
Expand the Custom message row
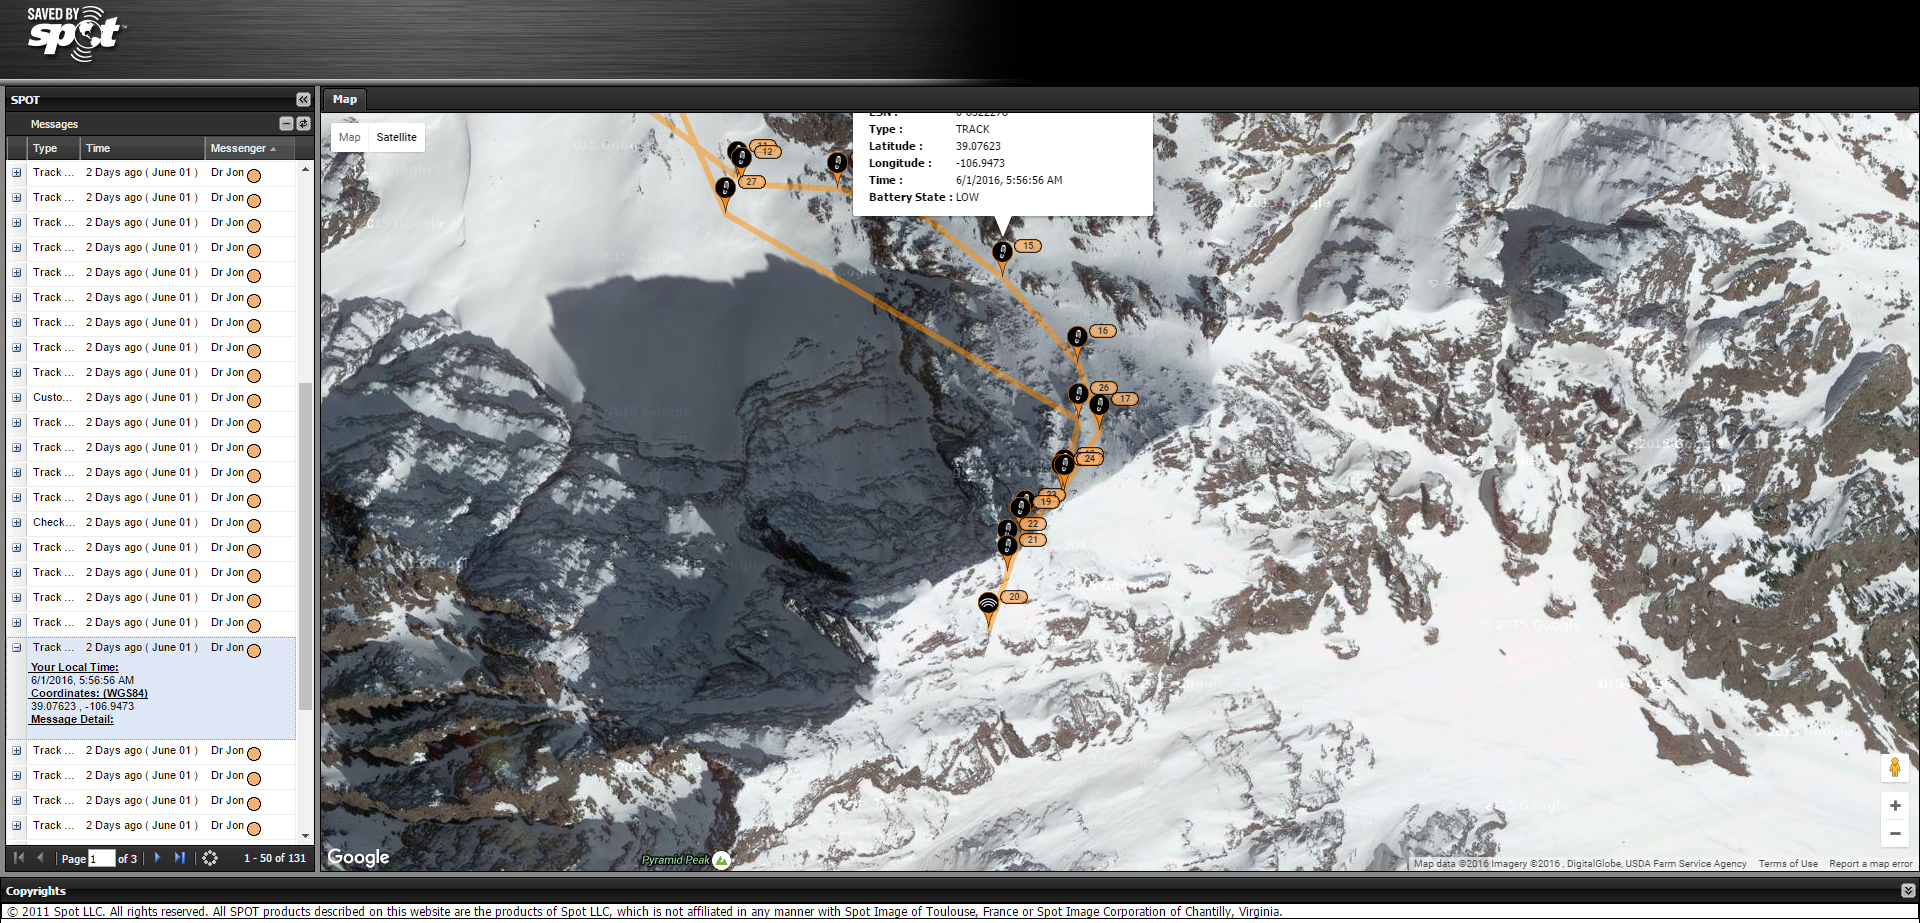16,398
